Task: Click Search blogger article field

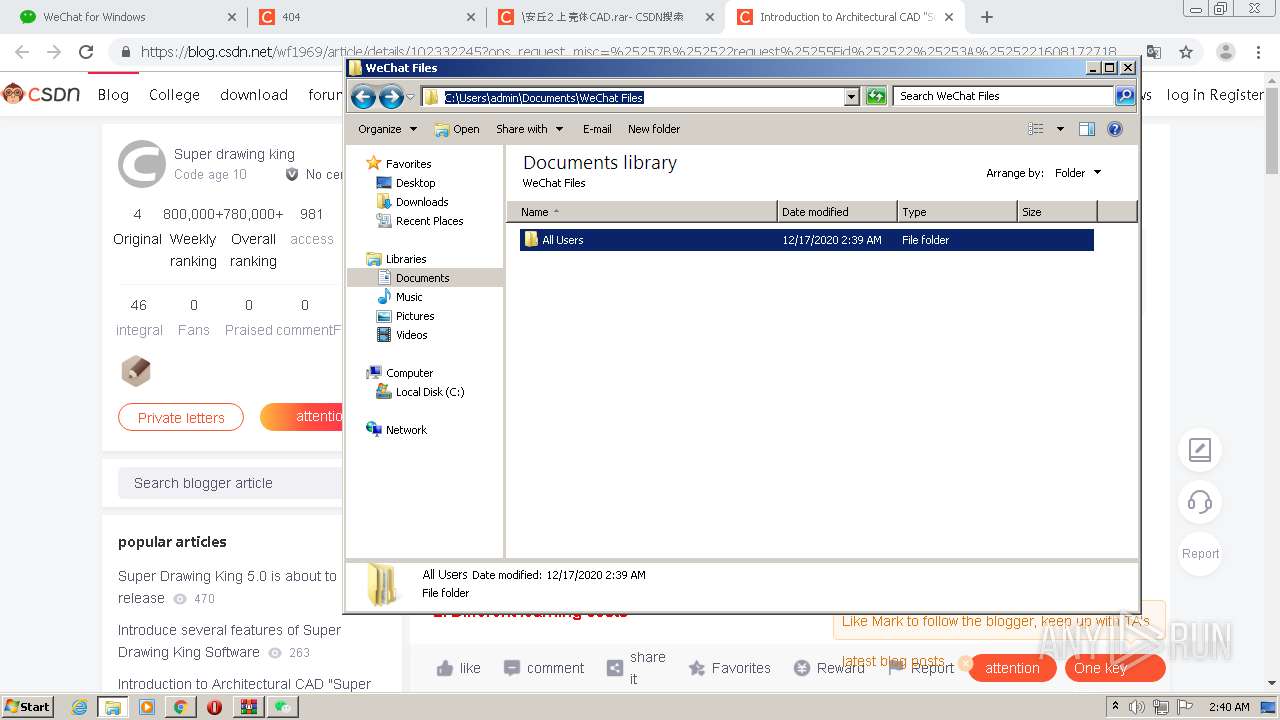Action: click(x=230, y=483)
